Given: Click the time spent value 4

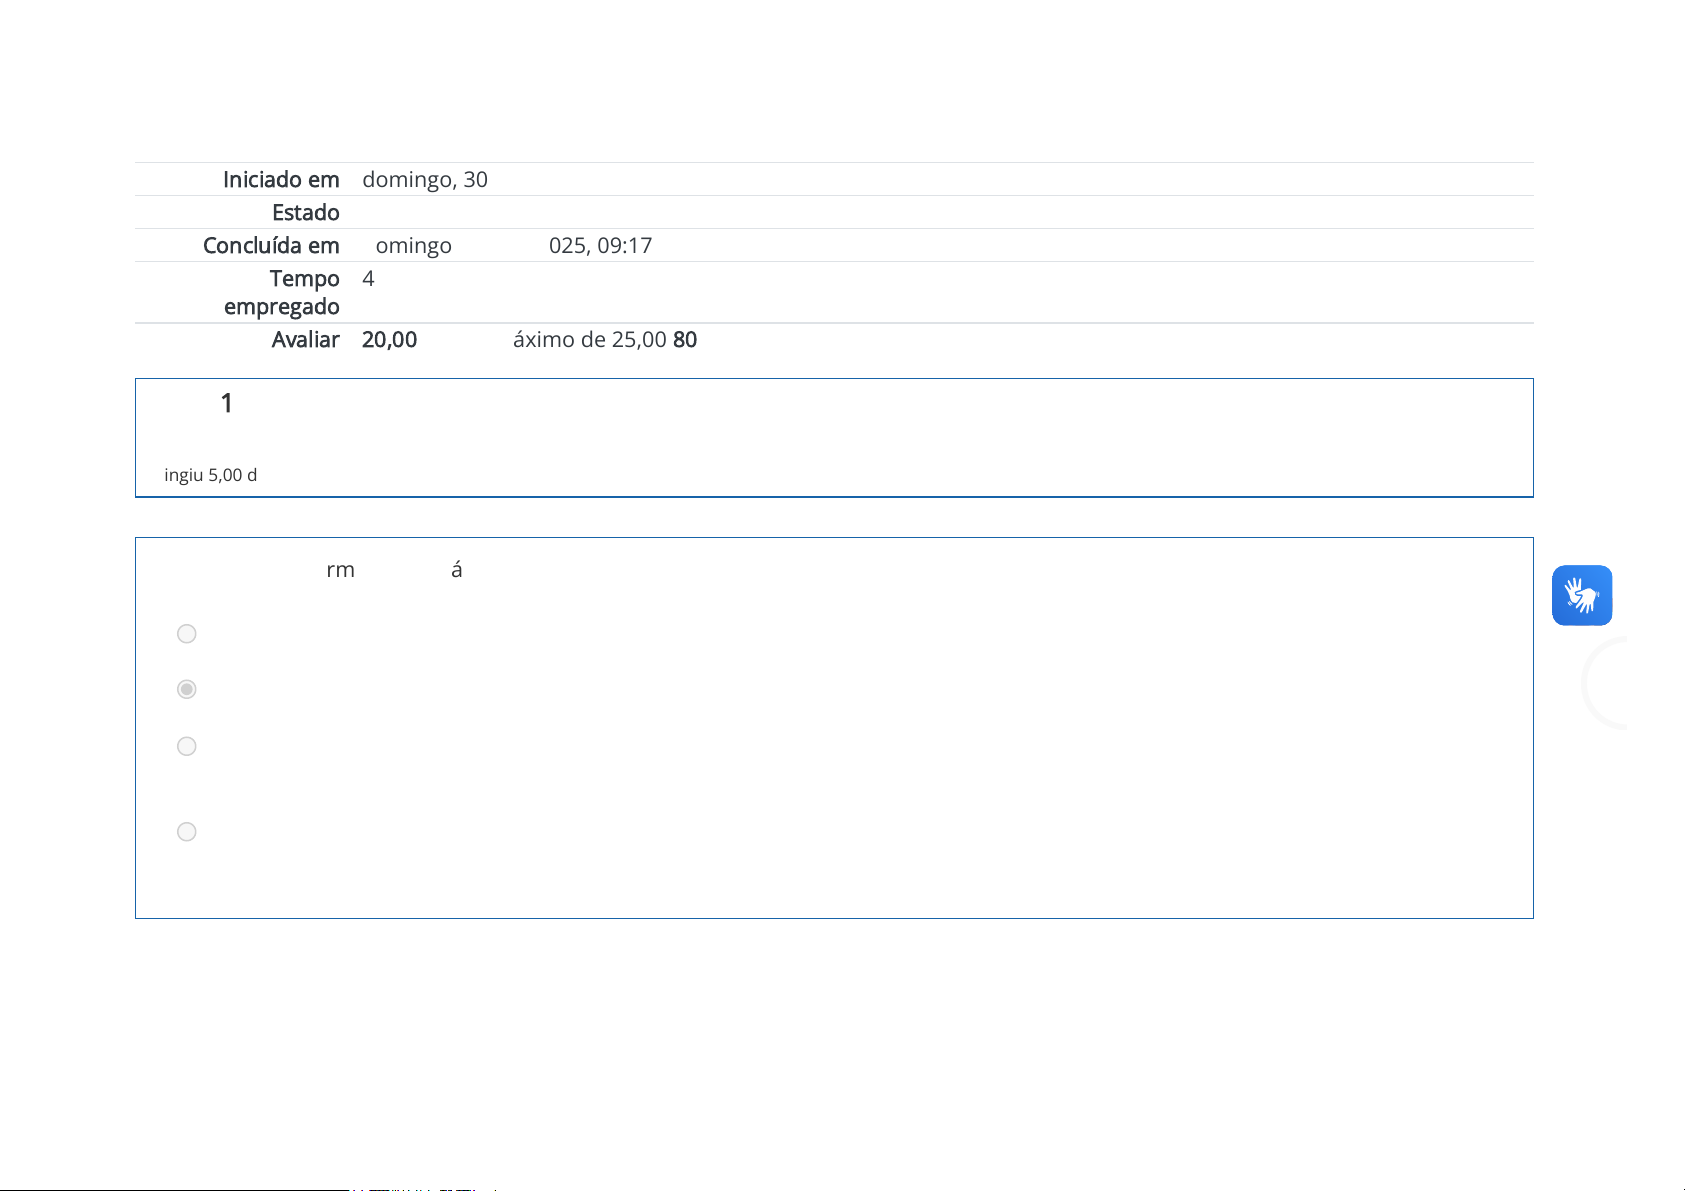Looking at the screenshot, I should tap(368, 279).
